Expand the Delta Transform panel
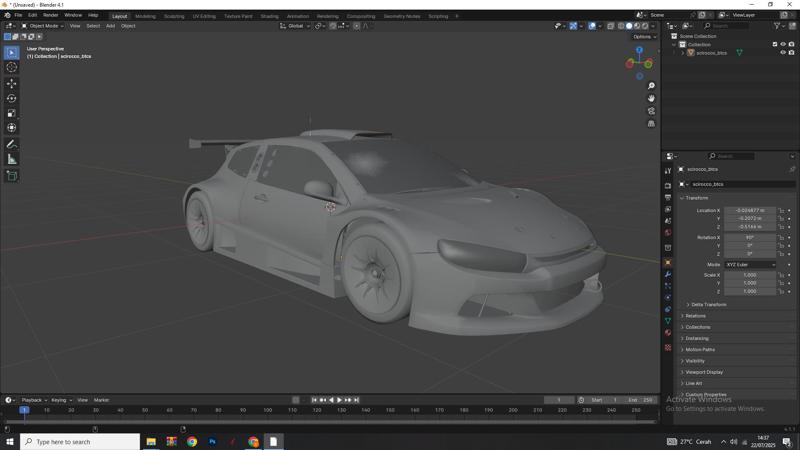Screen dimensions: 800x450 point(708,305)
